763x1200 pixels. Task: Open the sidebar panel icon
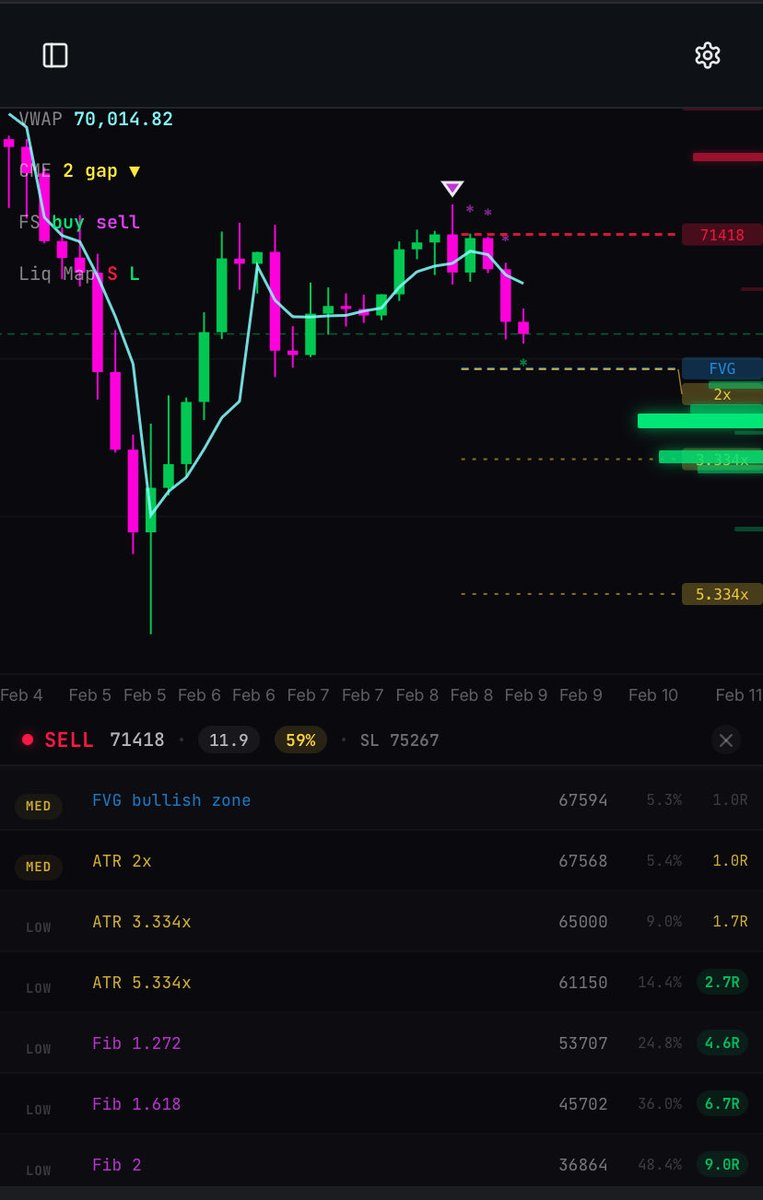coord(55,55)
